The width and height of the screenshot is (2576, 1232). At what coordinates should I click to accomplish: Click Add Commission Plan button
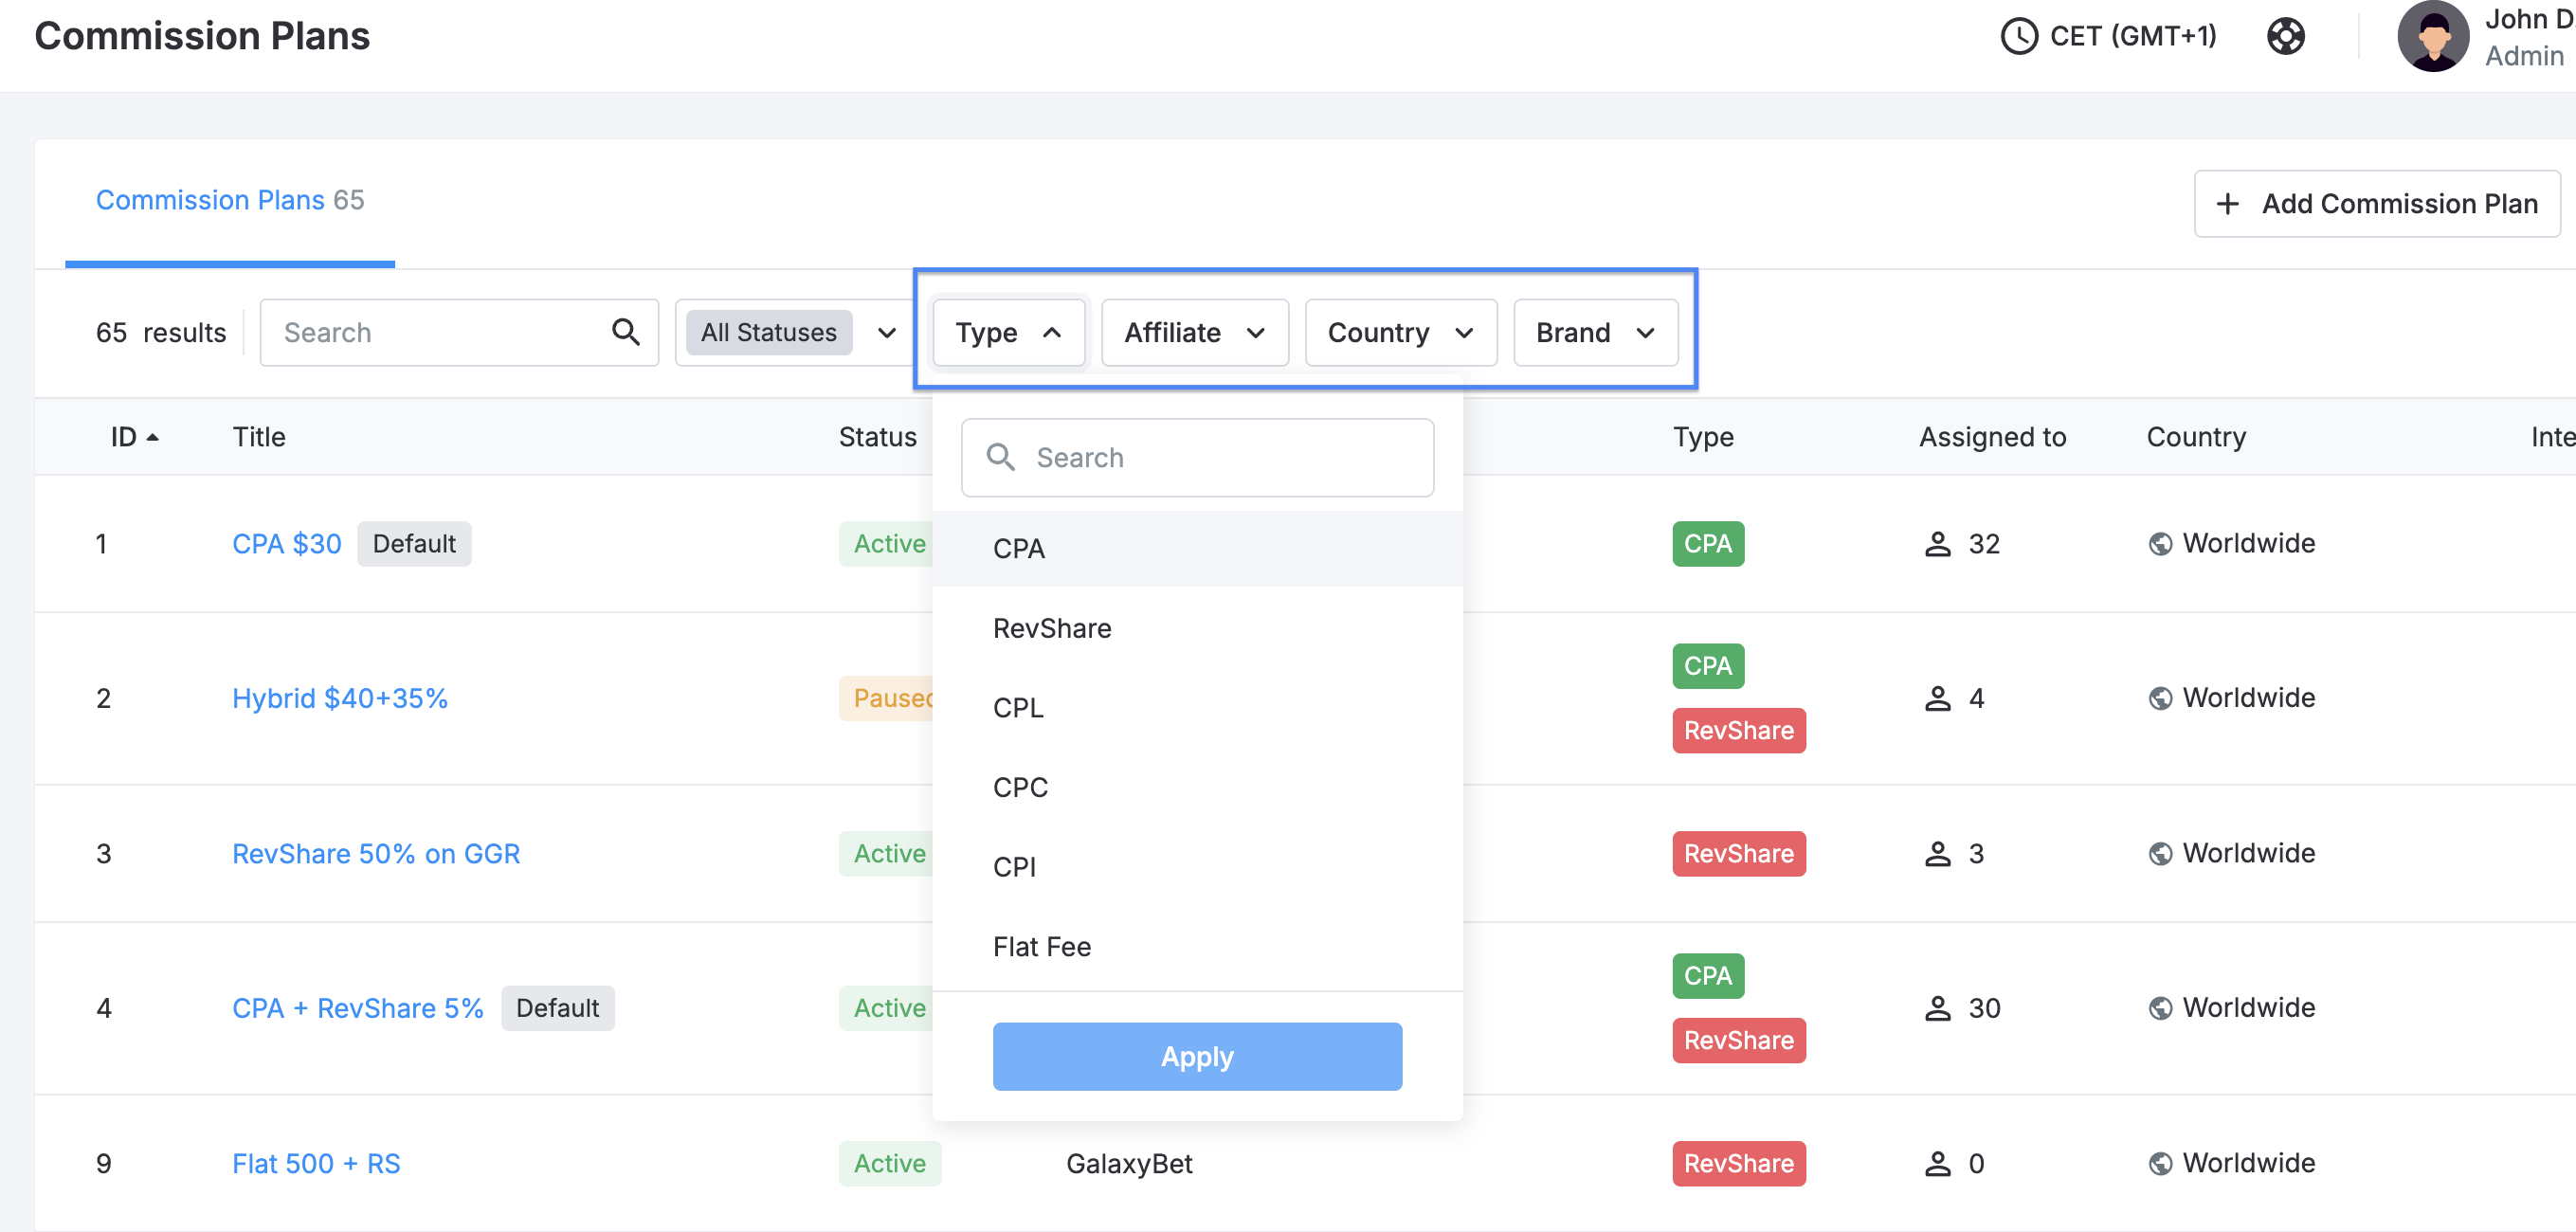[x=2376, y=203]
